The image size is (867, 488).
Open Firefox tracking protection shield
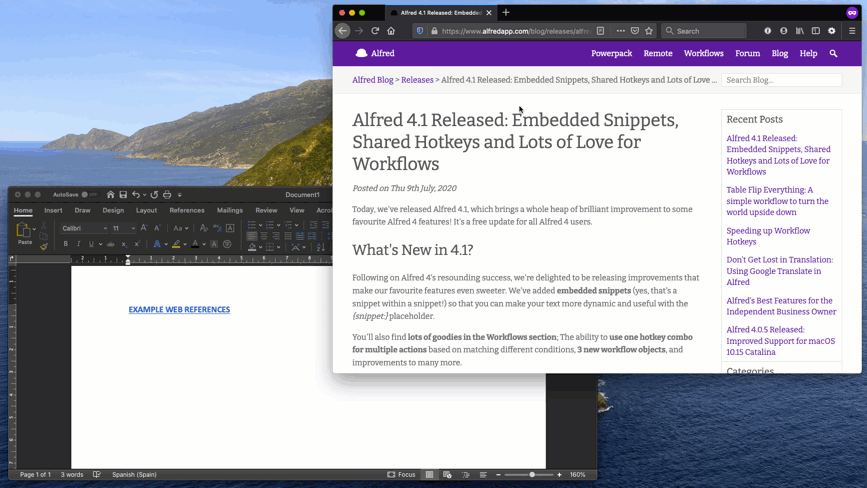point(420,31)
